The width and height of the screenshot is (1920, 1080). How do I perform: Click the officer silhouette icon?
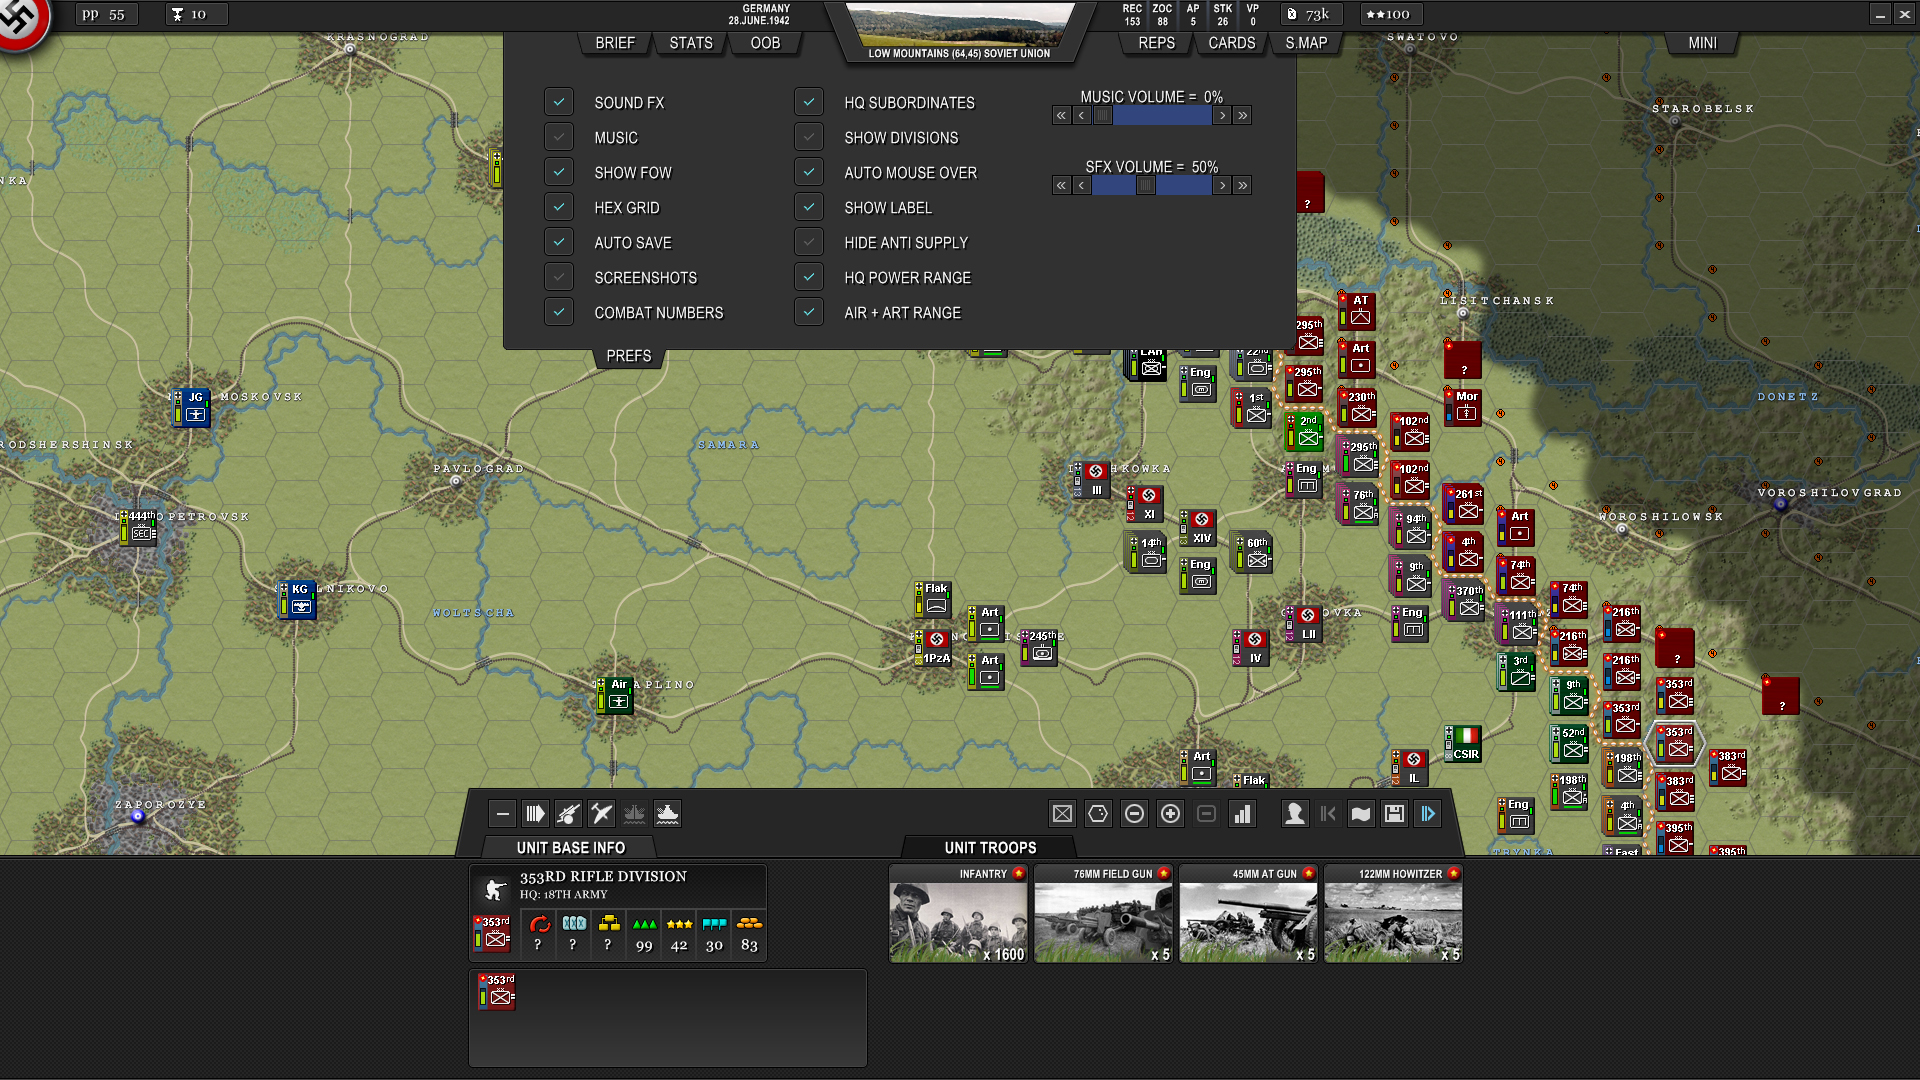point(1295,814)
